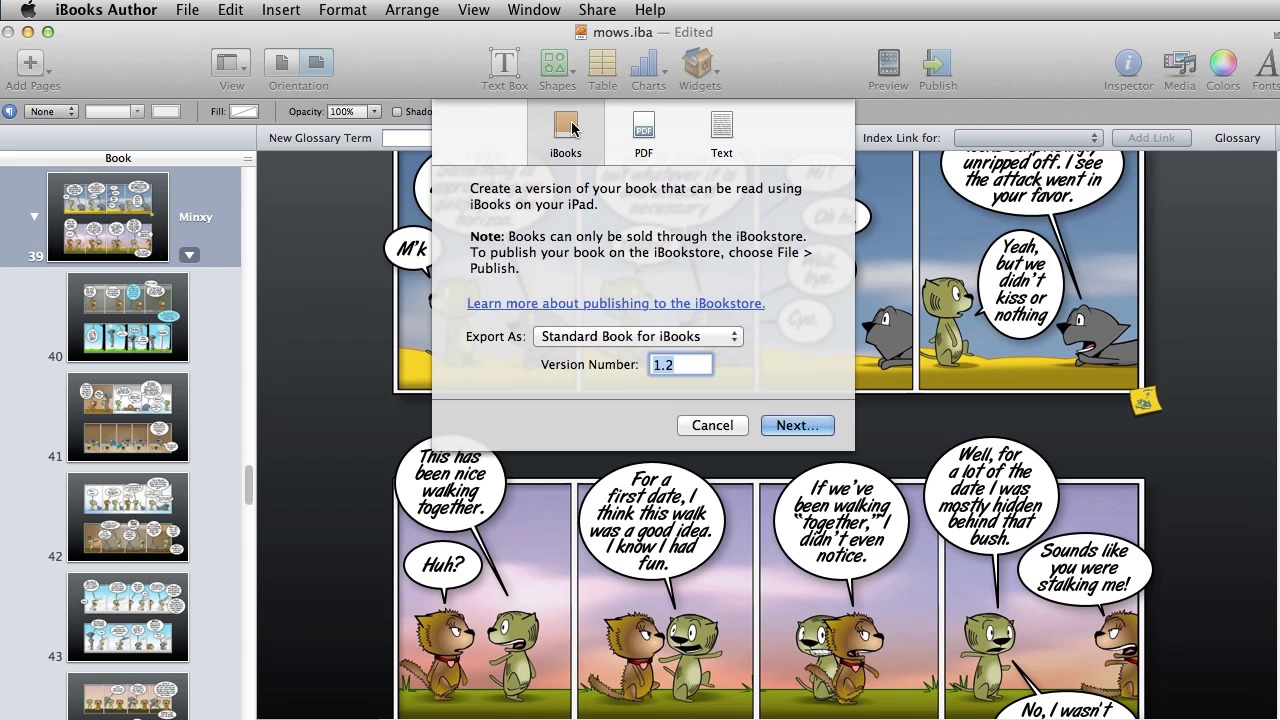Click the Next button in export dialog
The image size is (1280, 720).
tap(797, 425)
